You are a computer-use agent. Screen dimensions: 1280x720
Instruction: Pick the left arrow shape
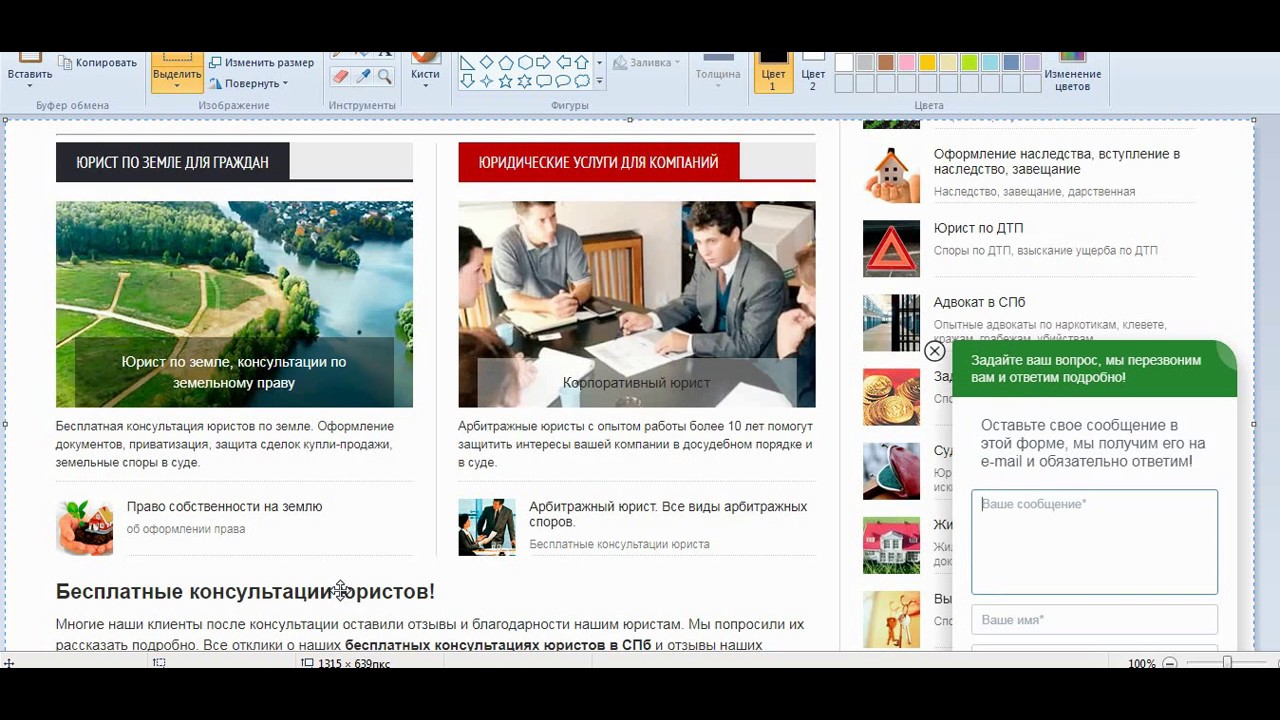[562, 63]
